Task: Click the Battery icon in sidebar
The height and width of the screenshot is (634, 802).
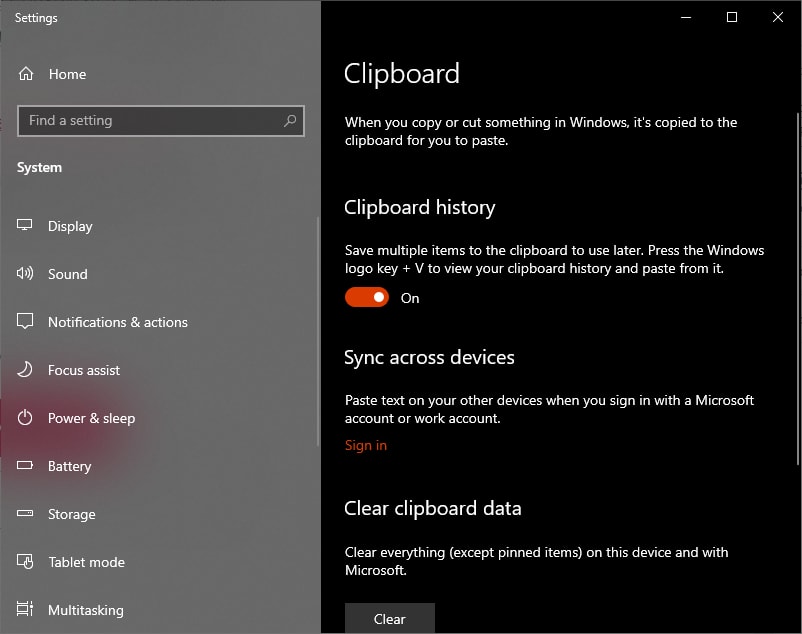Action: (x=25, y=465)
